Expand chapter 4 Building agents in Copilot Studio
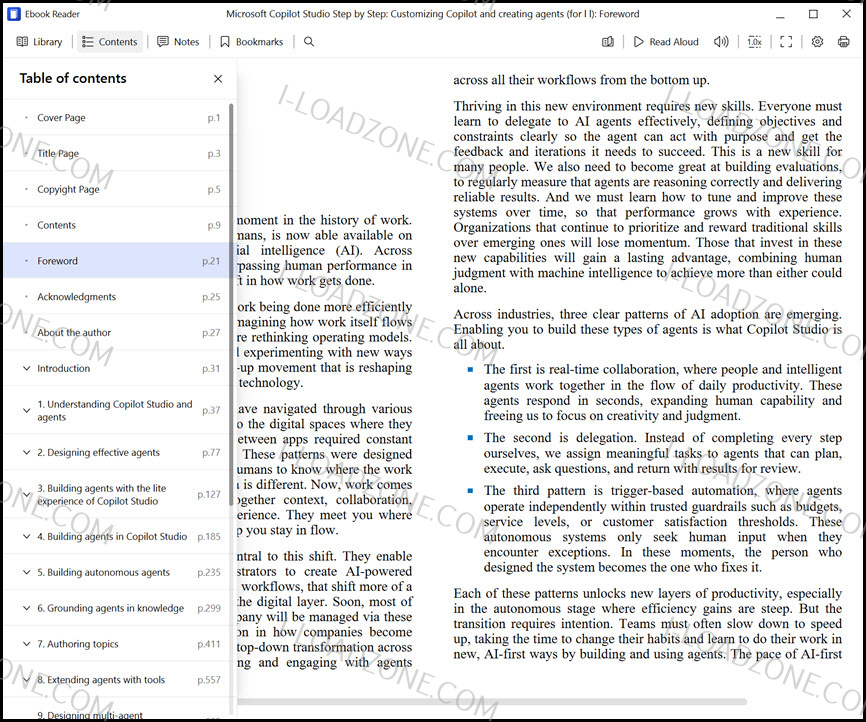Image resolution: width=866 pixels, height=722 pixels. pyautogui.click(x=26, y=536)
